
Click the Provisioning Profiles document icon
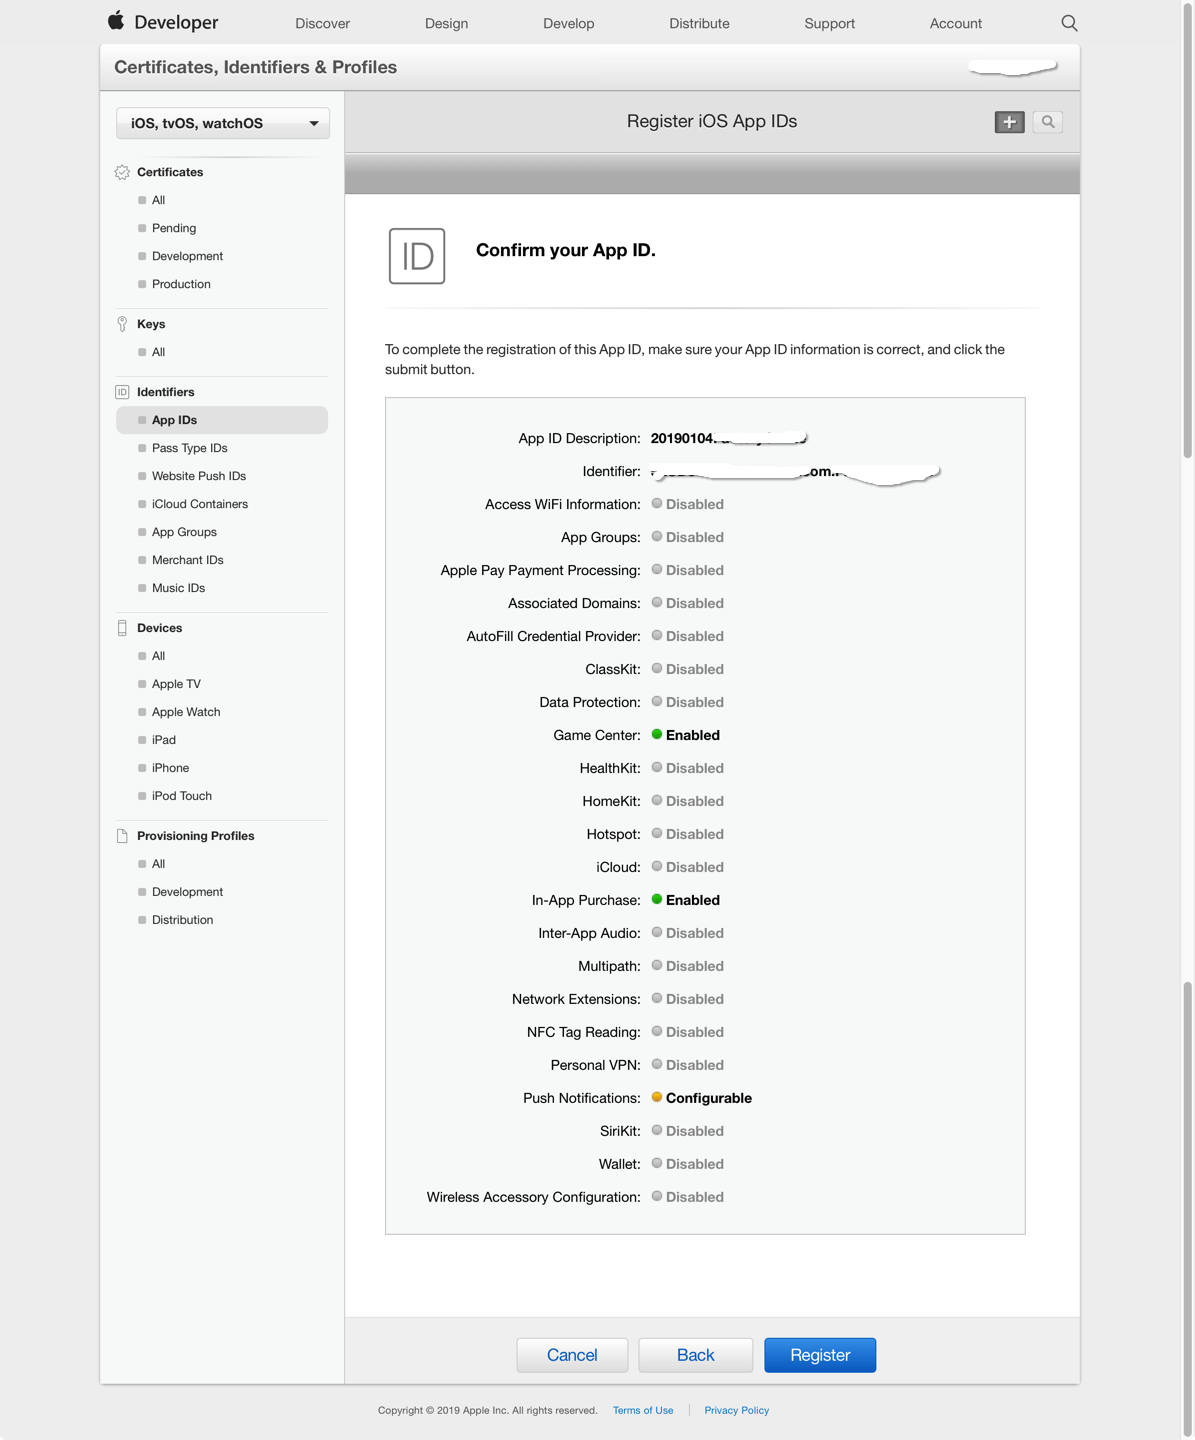[x=122, y=836]
